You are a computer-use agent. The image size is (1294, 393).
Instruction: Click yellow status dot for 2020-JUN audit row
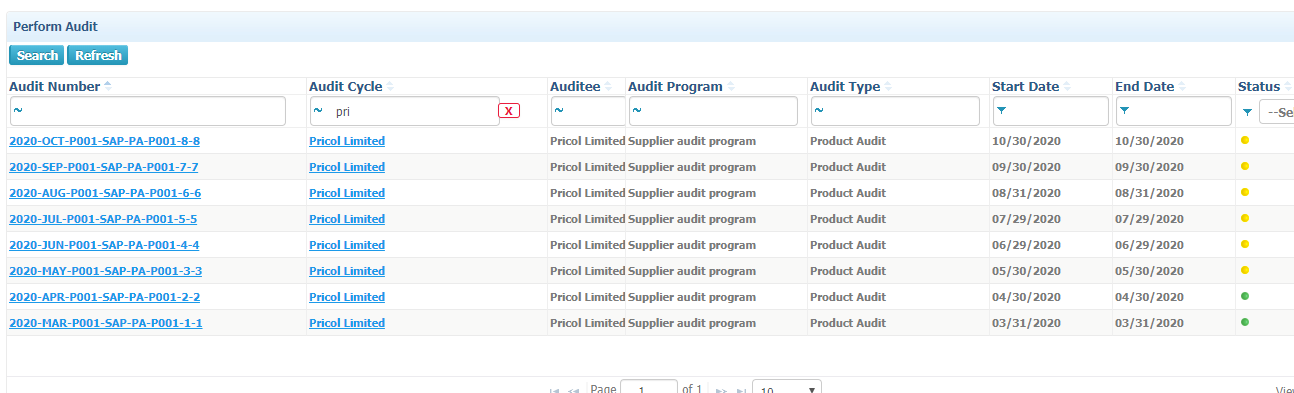click(x=1245, y=244)
